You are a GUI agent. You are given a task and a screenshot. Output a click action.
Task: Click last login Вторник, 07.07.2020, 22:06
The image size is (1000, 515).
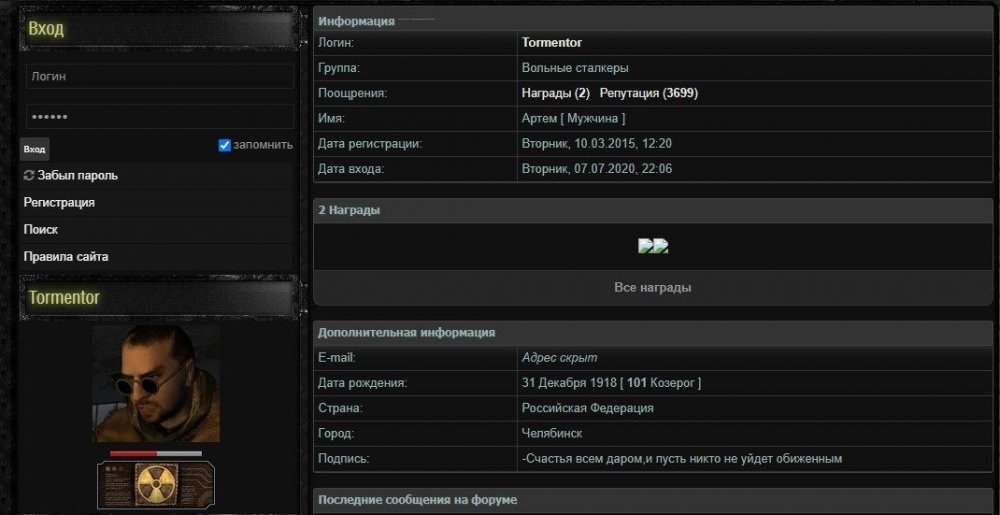596,169
